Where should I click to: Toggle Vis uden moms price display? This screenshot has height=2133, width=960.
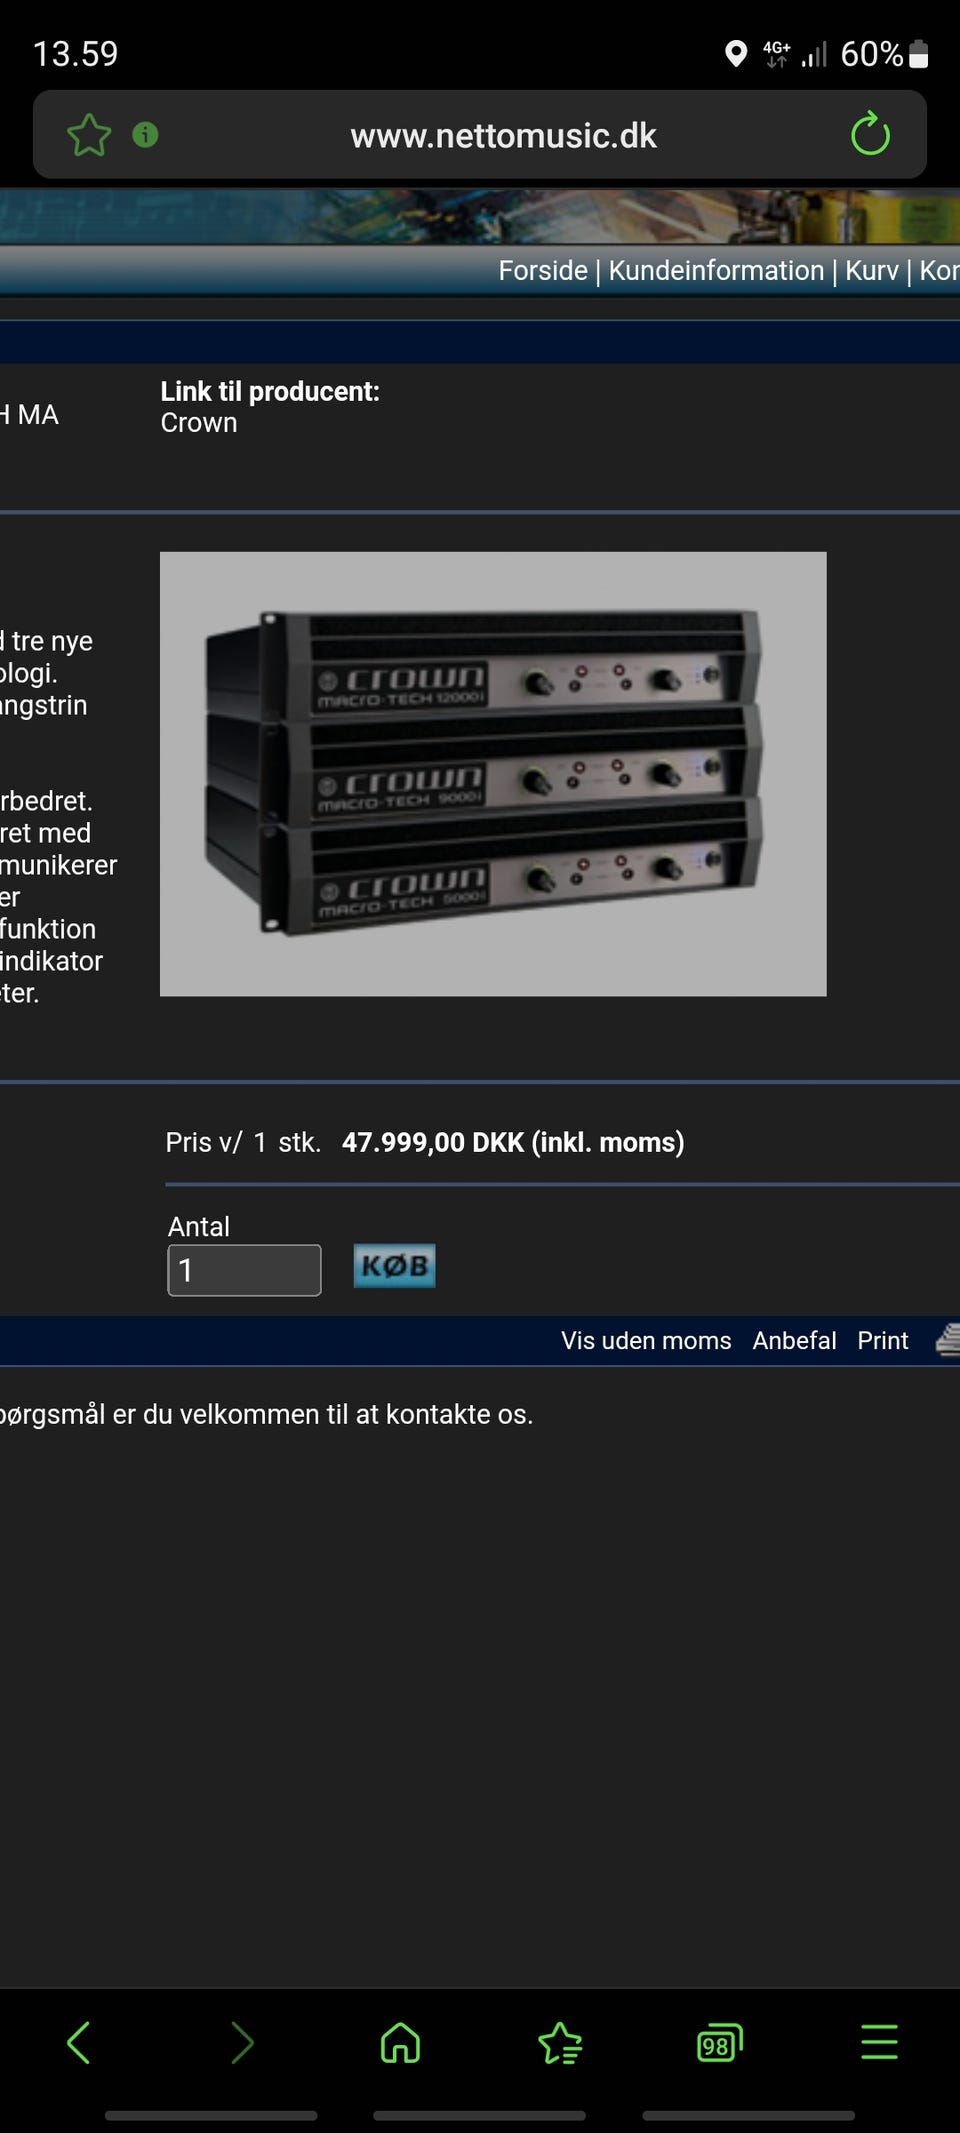tap(646, 1340)
